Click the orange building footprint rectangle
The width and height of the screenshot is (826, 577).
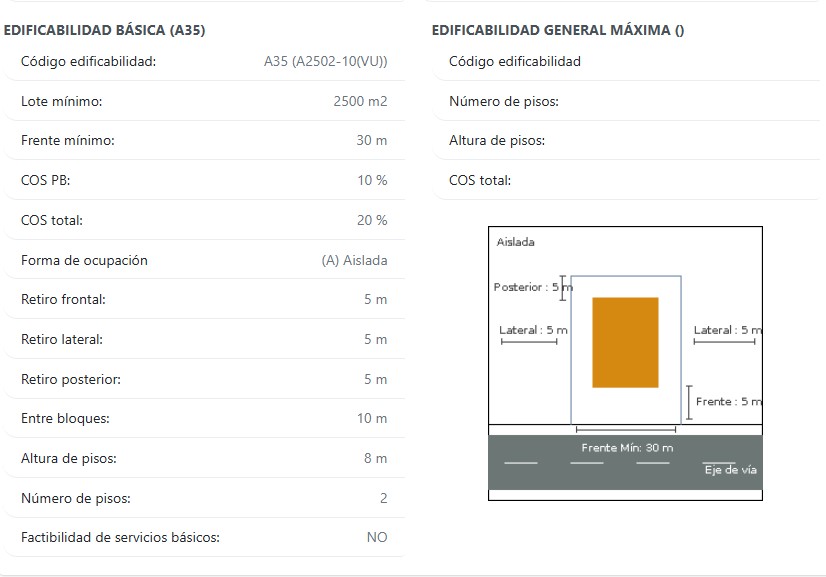tap(625, 343)
